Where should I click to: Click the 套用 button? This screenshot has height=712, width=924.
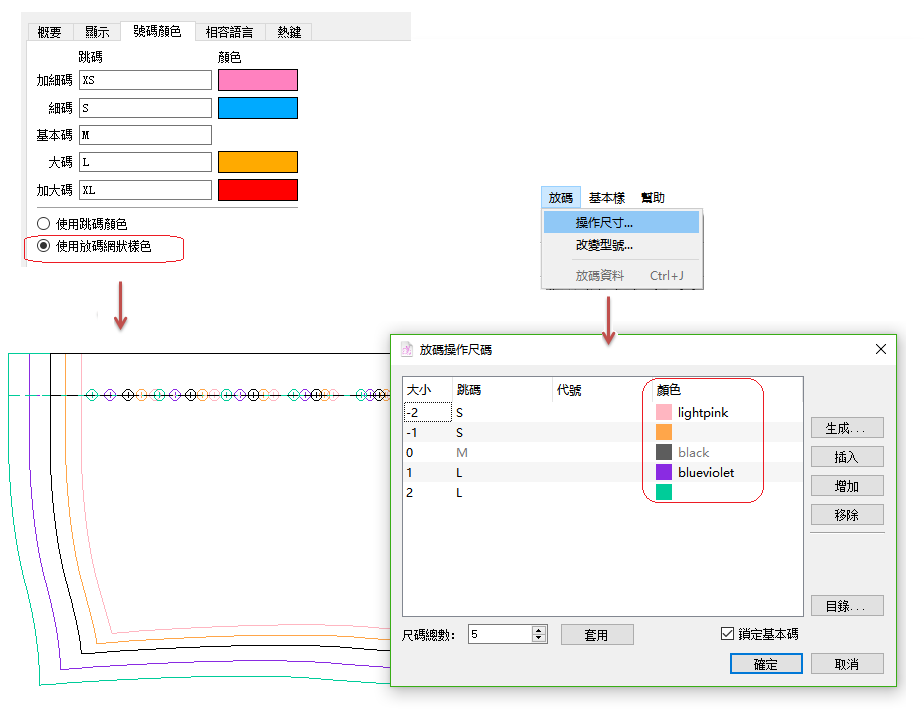click(x=597, y=635)
